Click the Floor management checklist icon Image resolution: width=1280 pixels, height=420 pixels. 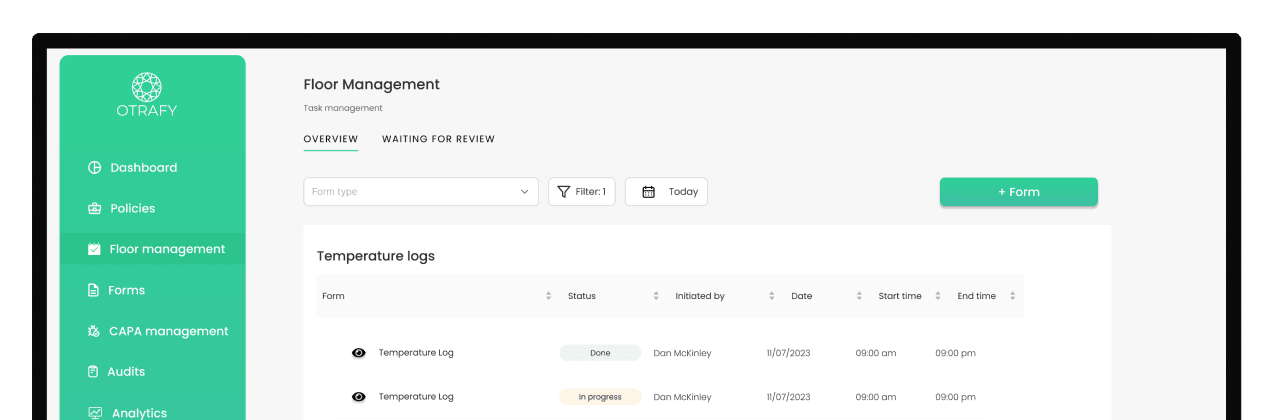click(x=94, y=250)
